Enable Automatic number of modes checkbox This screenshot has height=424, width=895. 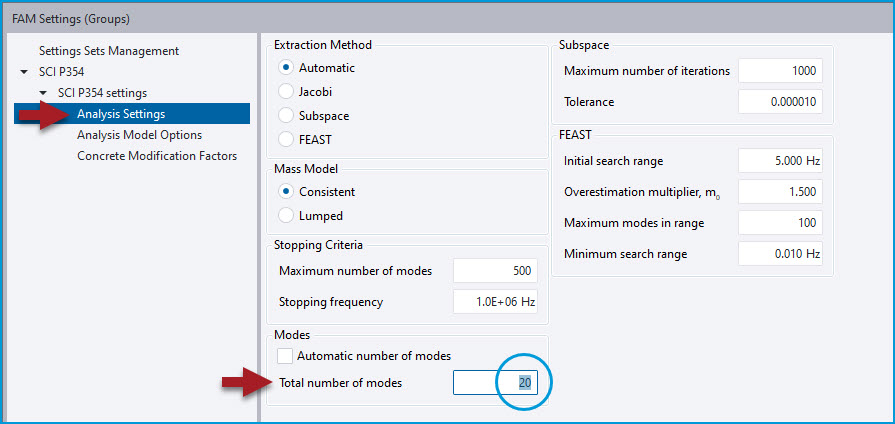click(x=286, y=356)
